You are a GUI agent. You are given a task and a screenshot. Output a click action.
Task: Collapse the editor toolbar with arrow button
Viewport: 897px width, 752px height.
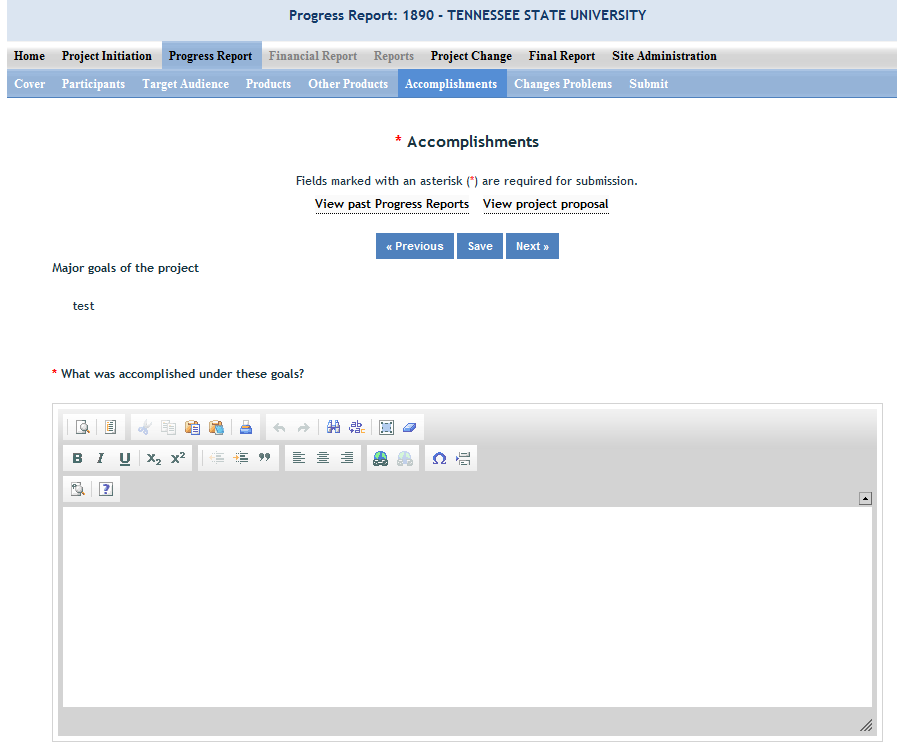(x=865, y=499)
